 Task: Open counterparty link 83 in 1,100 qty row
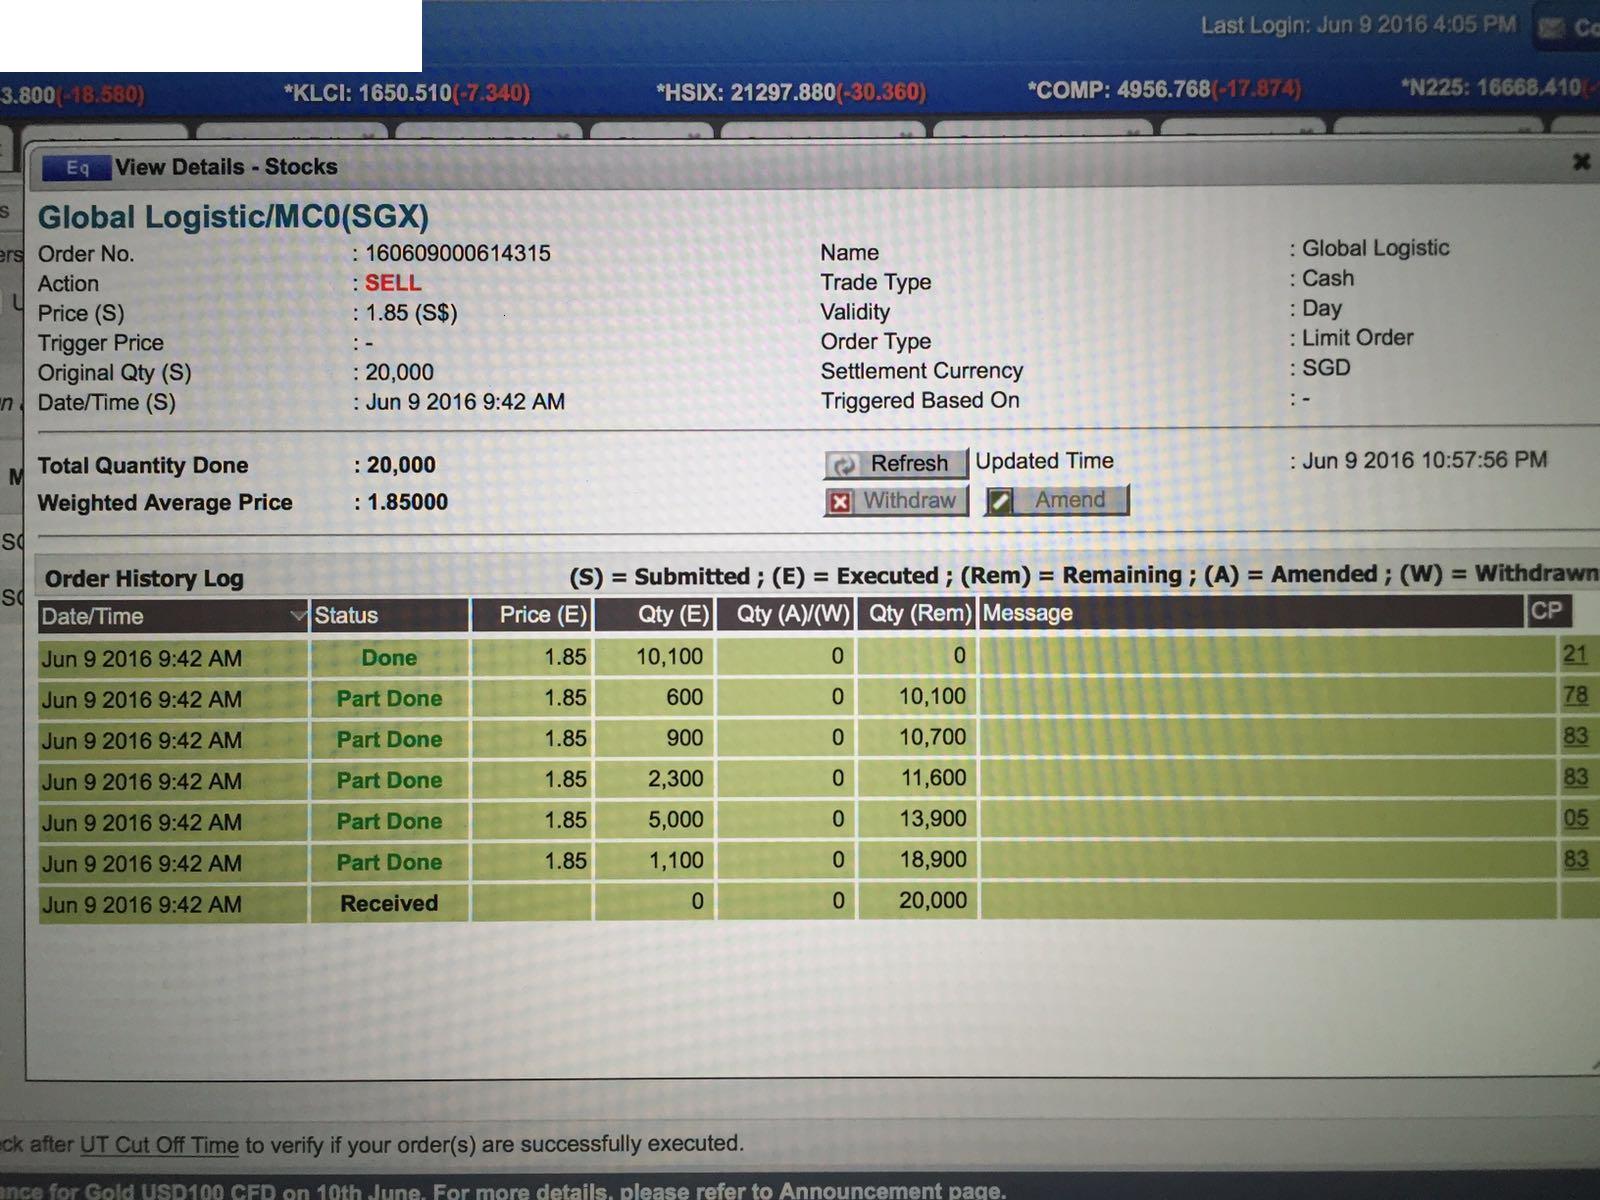[1575, 859]
